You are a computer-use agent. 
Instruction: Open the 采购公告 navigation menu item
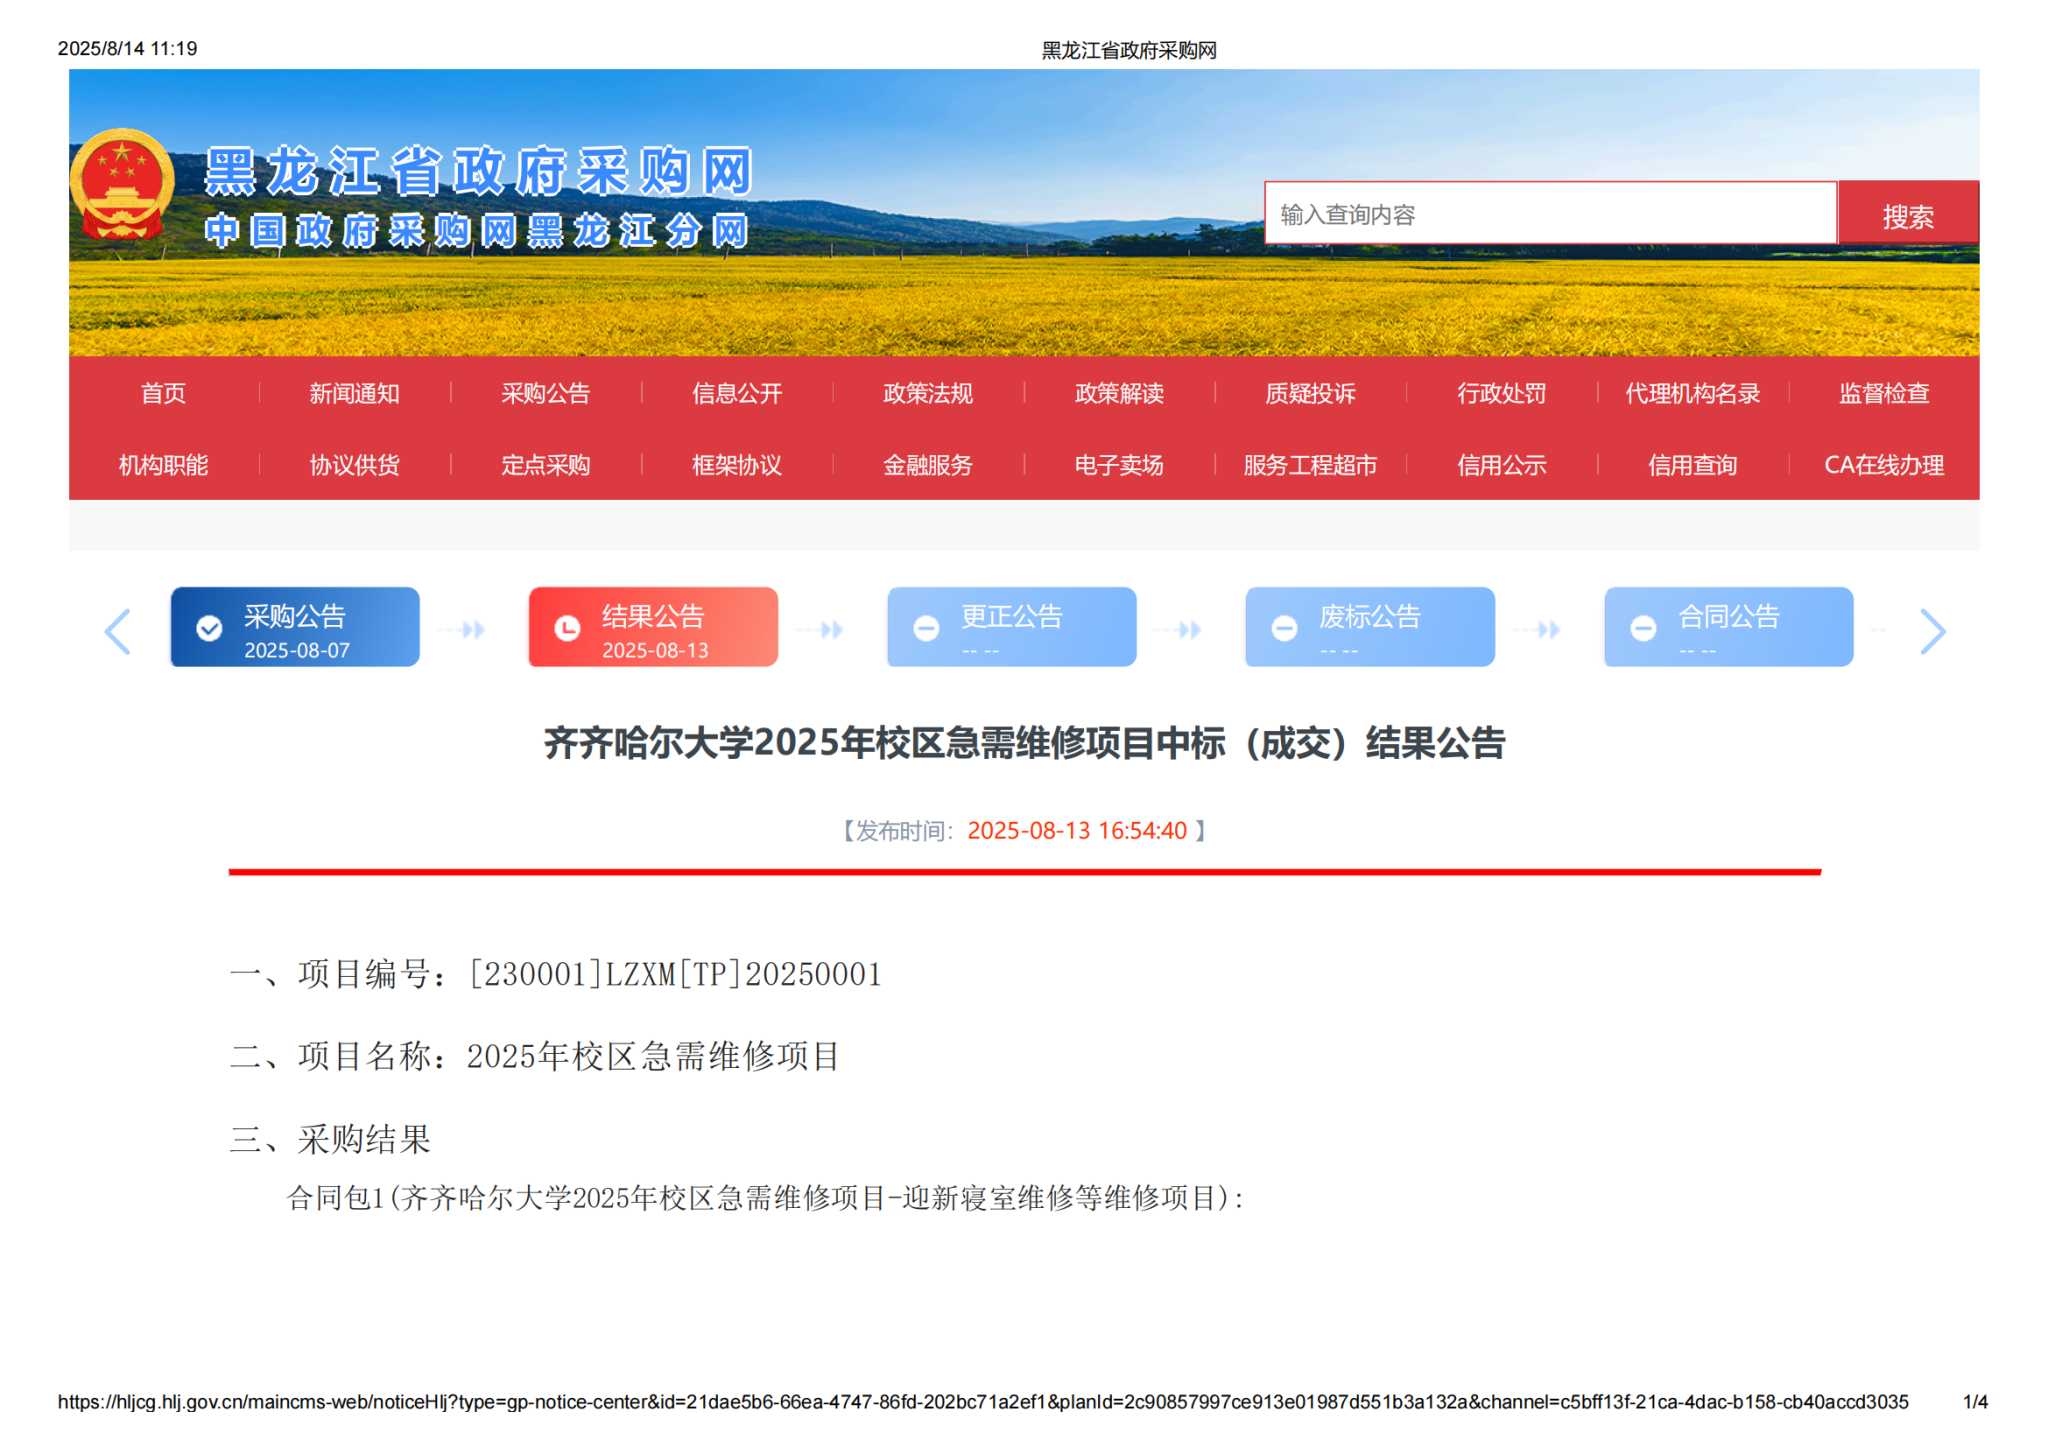click(x=545, y=393)
